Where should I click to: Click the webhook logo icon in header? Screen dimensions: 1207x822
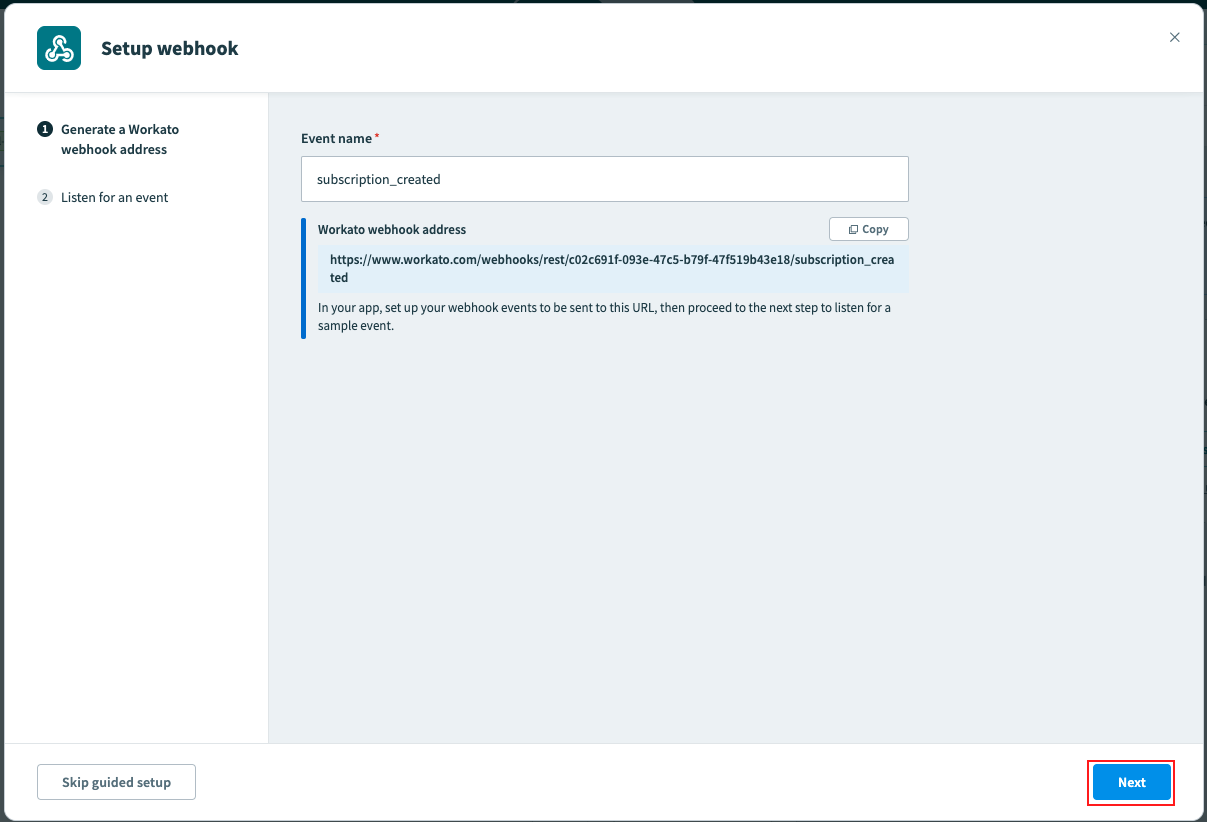pos(59,48)
